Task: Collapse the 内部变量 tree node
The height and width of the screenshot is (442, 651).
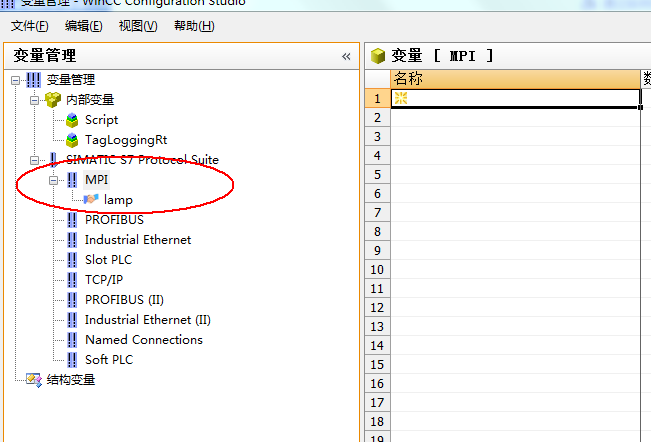Action: (35, 100)
